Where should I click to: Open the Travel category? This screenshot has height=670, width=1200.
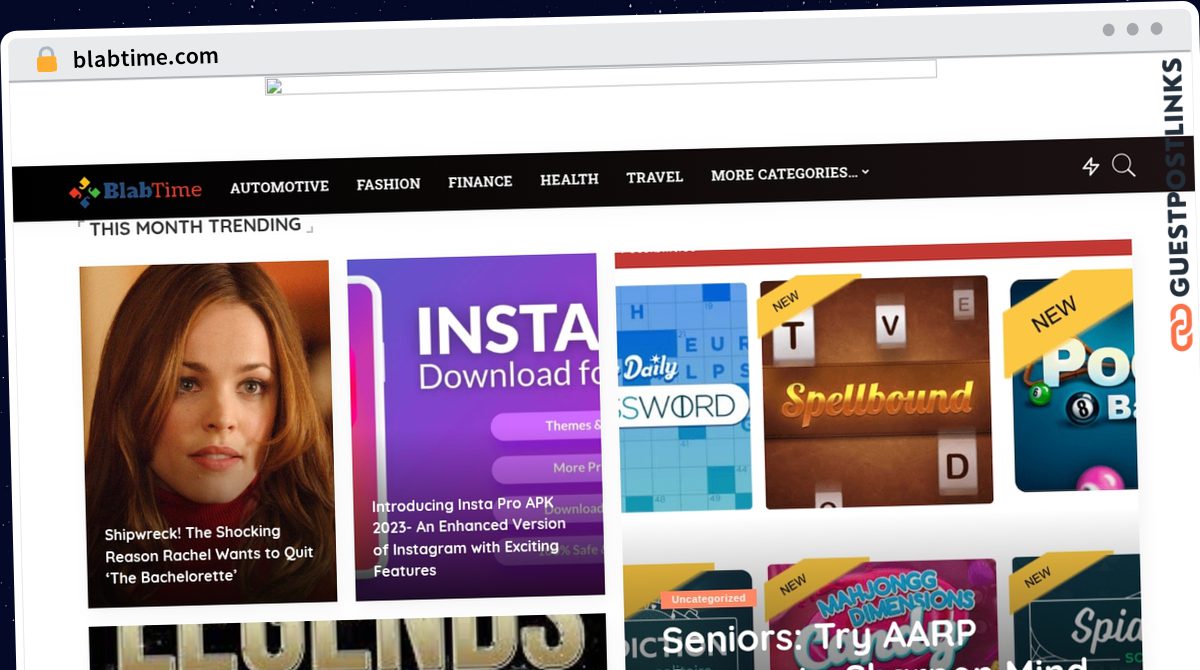click(655, 177)
